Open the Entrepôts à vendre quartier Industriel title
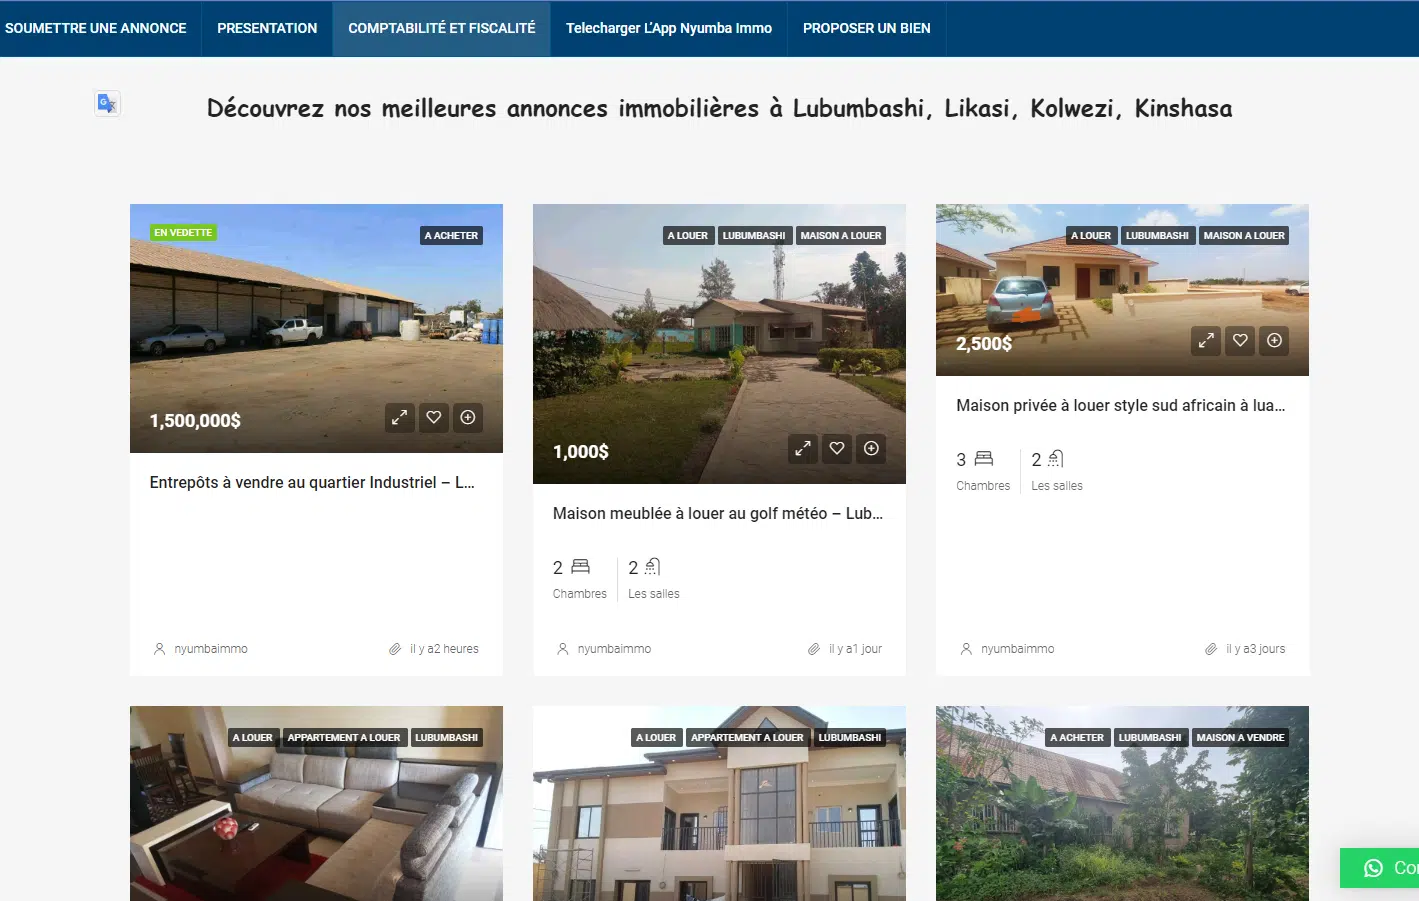The image size is (1419, 901). [x=312, y=482]
